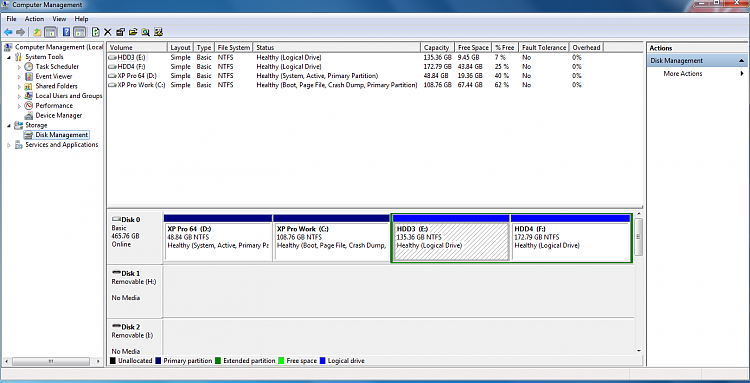This screenshot has height=383, width=750.
Task: Select the Storage node
Action: tap(36, 125)
